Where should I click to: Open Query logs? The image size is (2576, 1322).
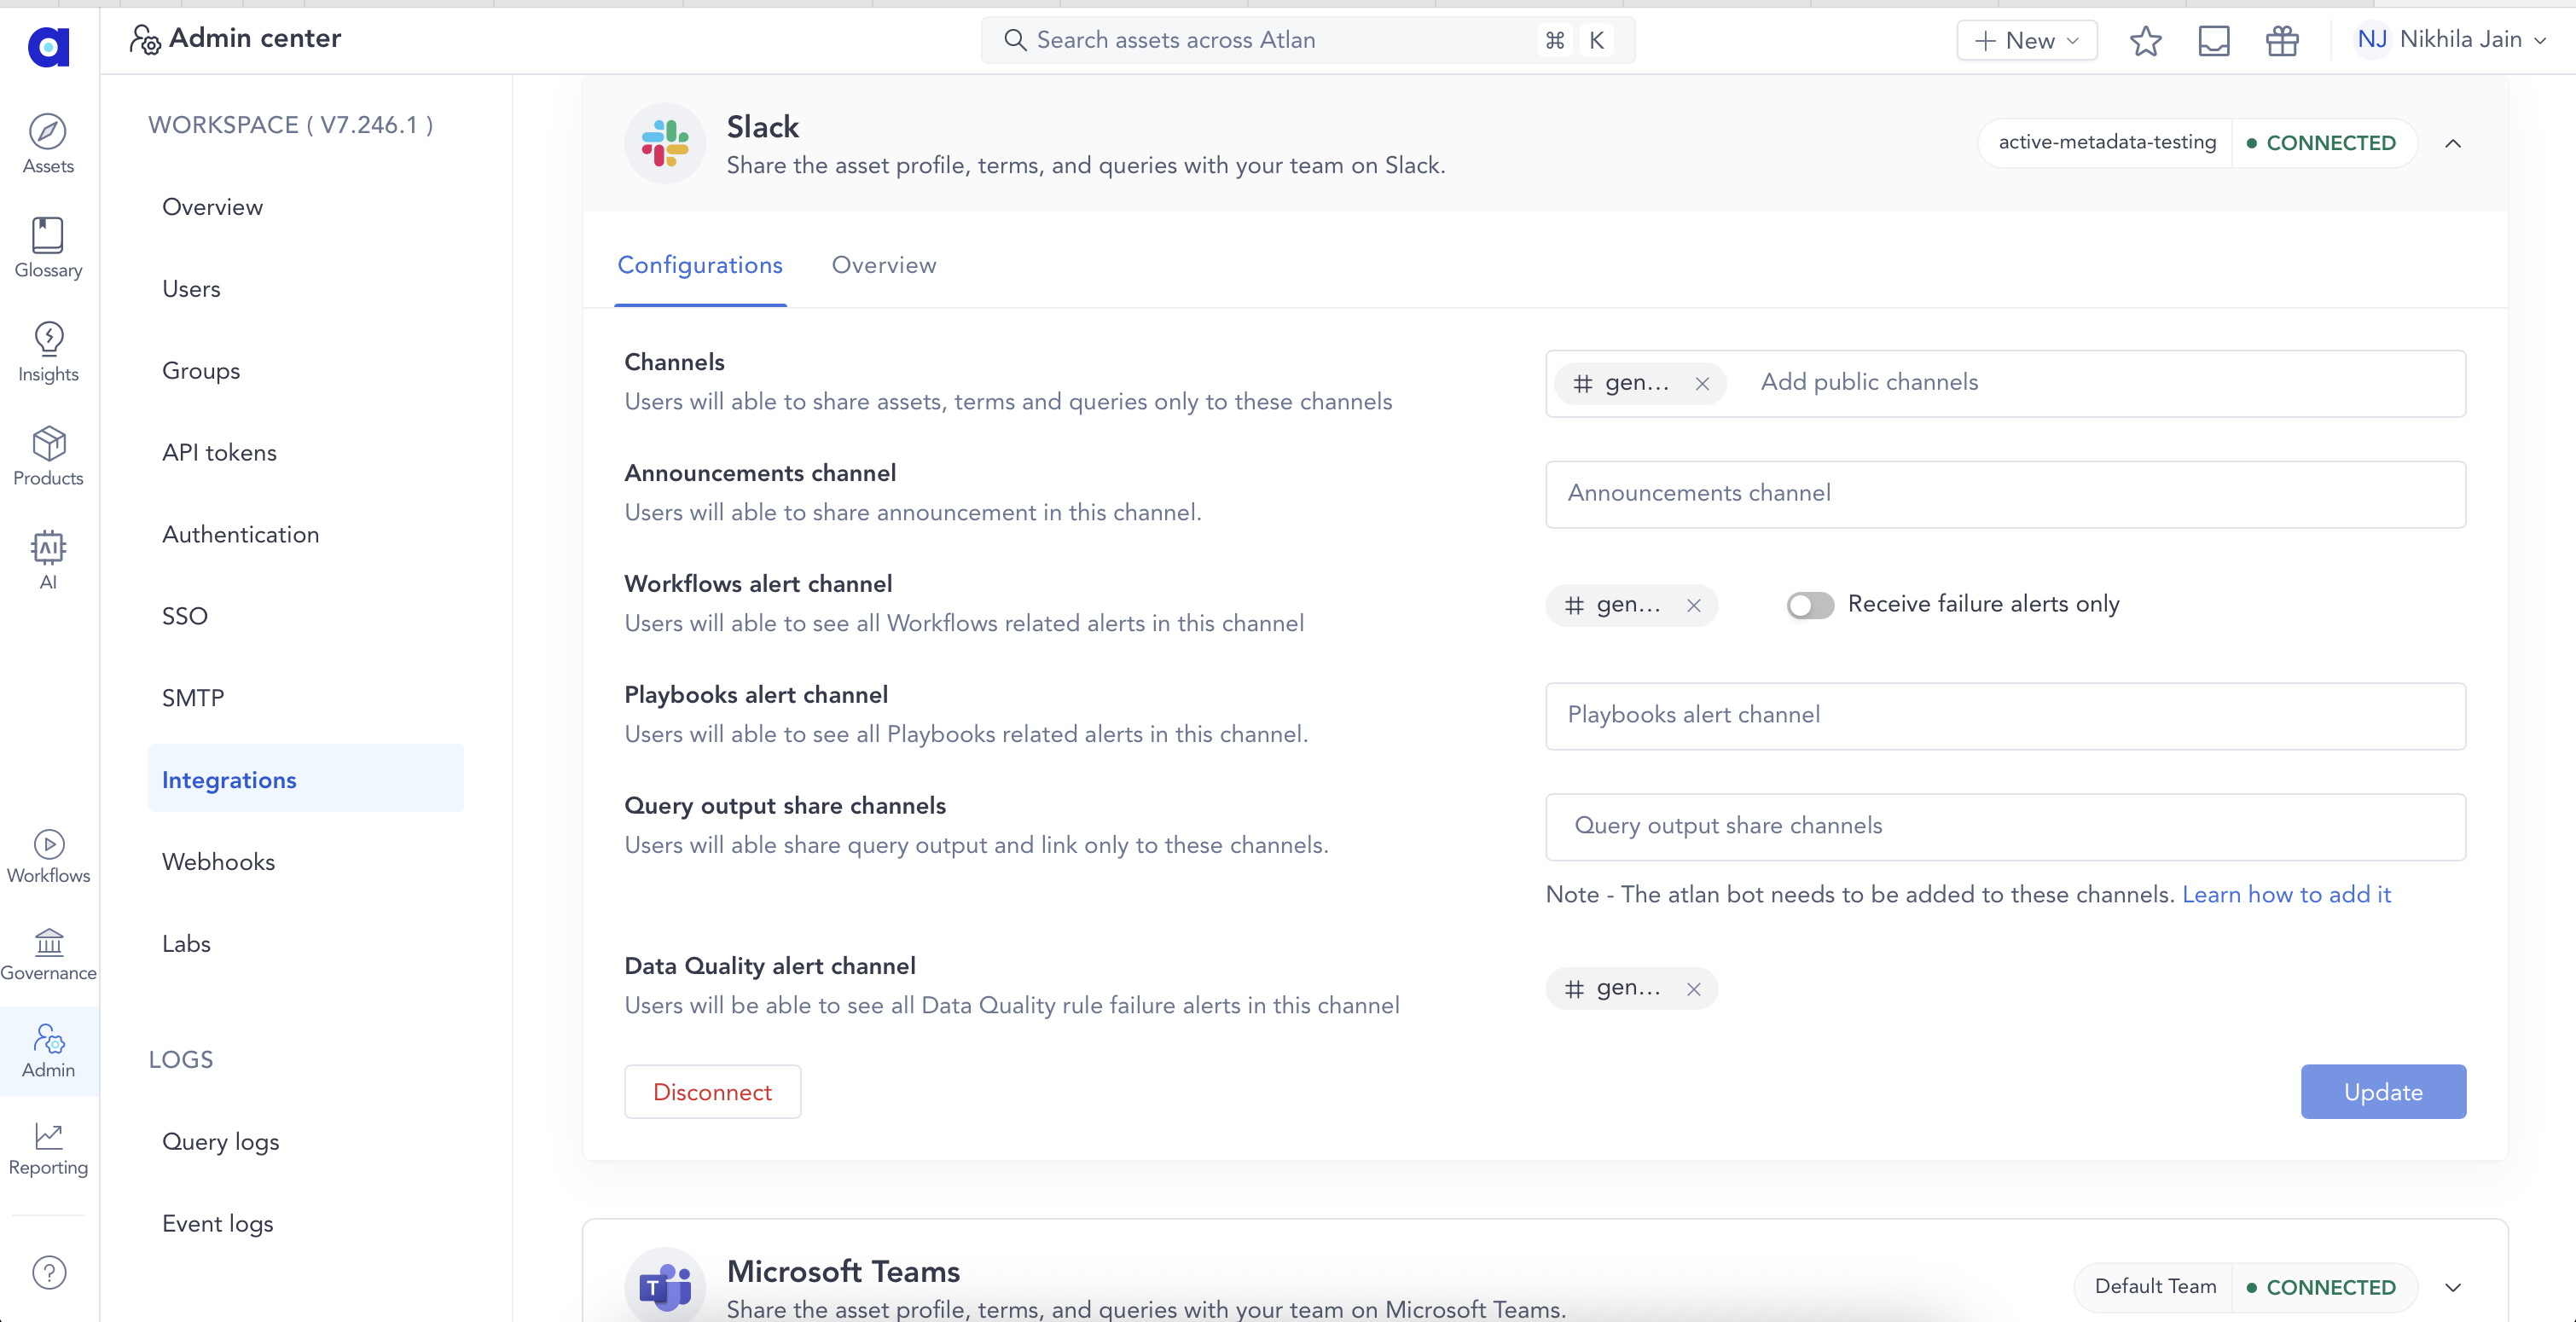[306, 1142]
